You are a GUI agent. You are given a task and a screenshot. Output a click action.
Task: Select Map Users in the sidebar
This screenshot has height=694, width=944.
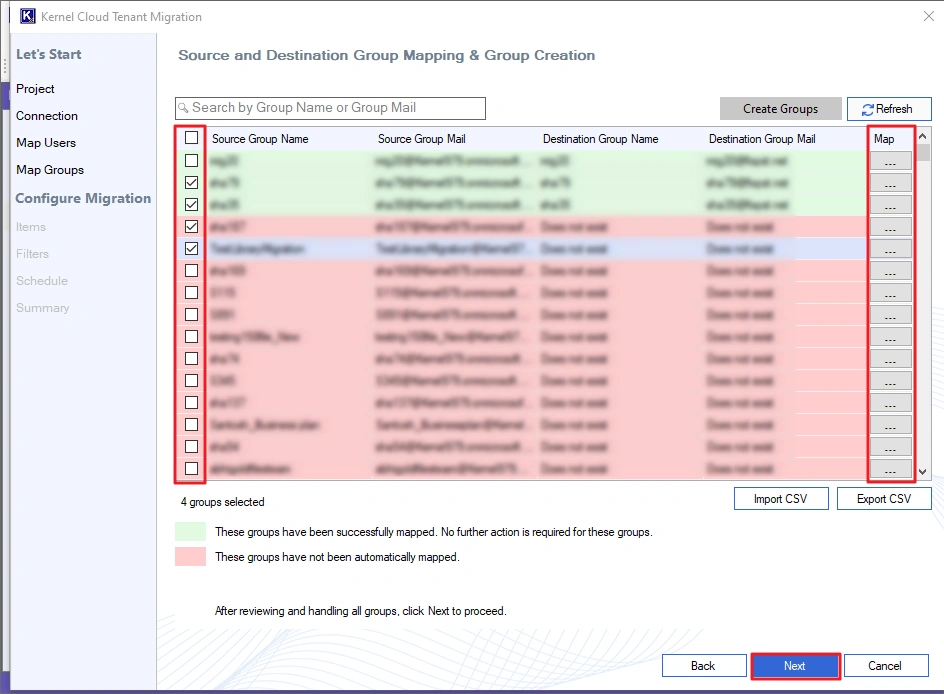point(46,142)
